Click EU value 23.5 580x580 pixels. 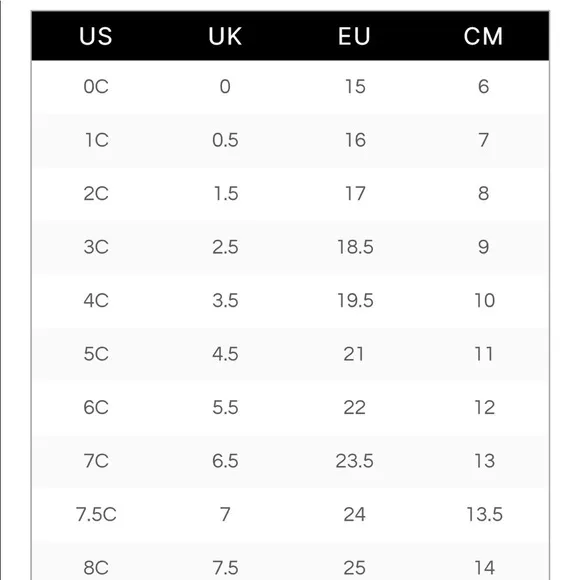tap(354, 461)
